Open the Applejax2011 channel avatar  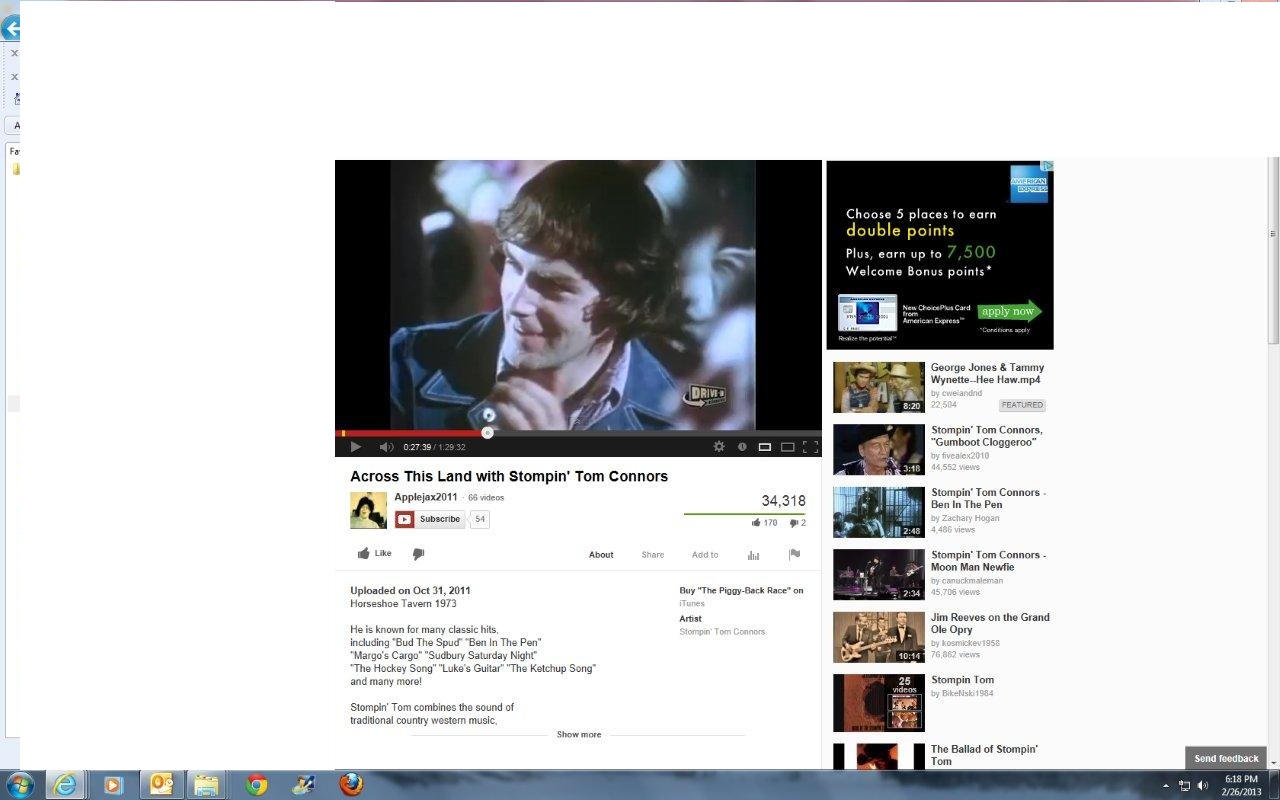pos(368,510)
